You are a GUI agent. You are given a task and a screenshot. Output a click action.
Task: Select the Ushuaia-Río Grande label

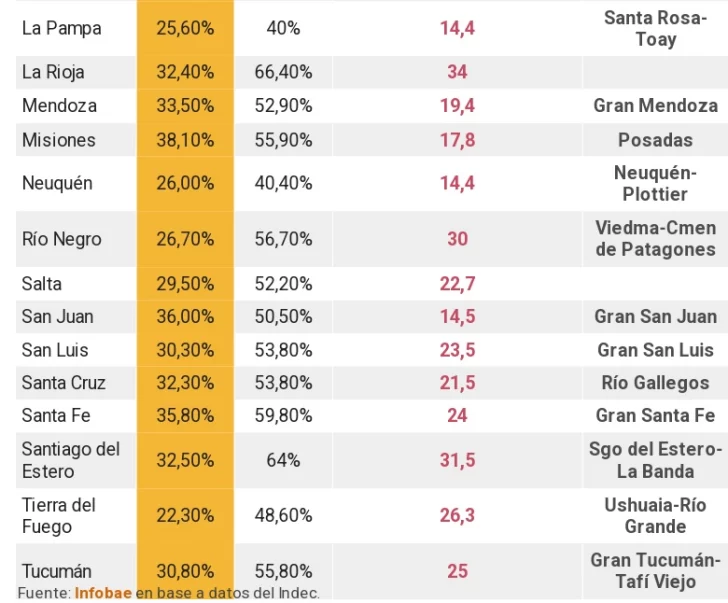pyautogui.click(x=655, y=515)
